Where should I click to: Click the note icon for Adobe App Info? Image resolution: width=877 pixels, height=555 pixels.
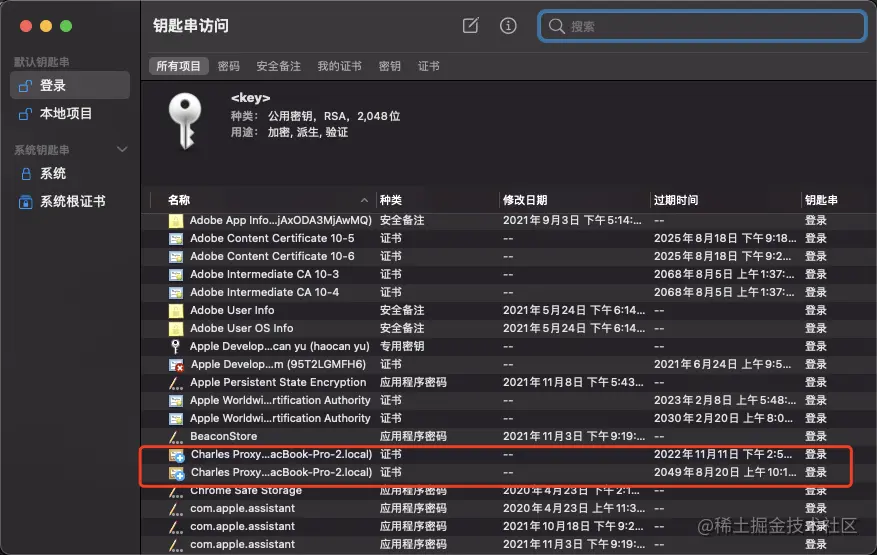tap(176, 220)
